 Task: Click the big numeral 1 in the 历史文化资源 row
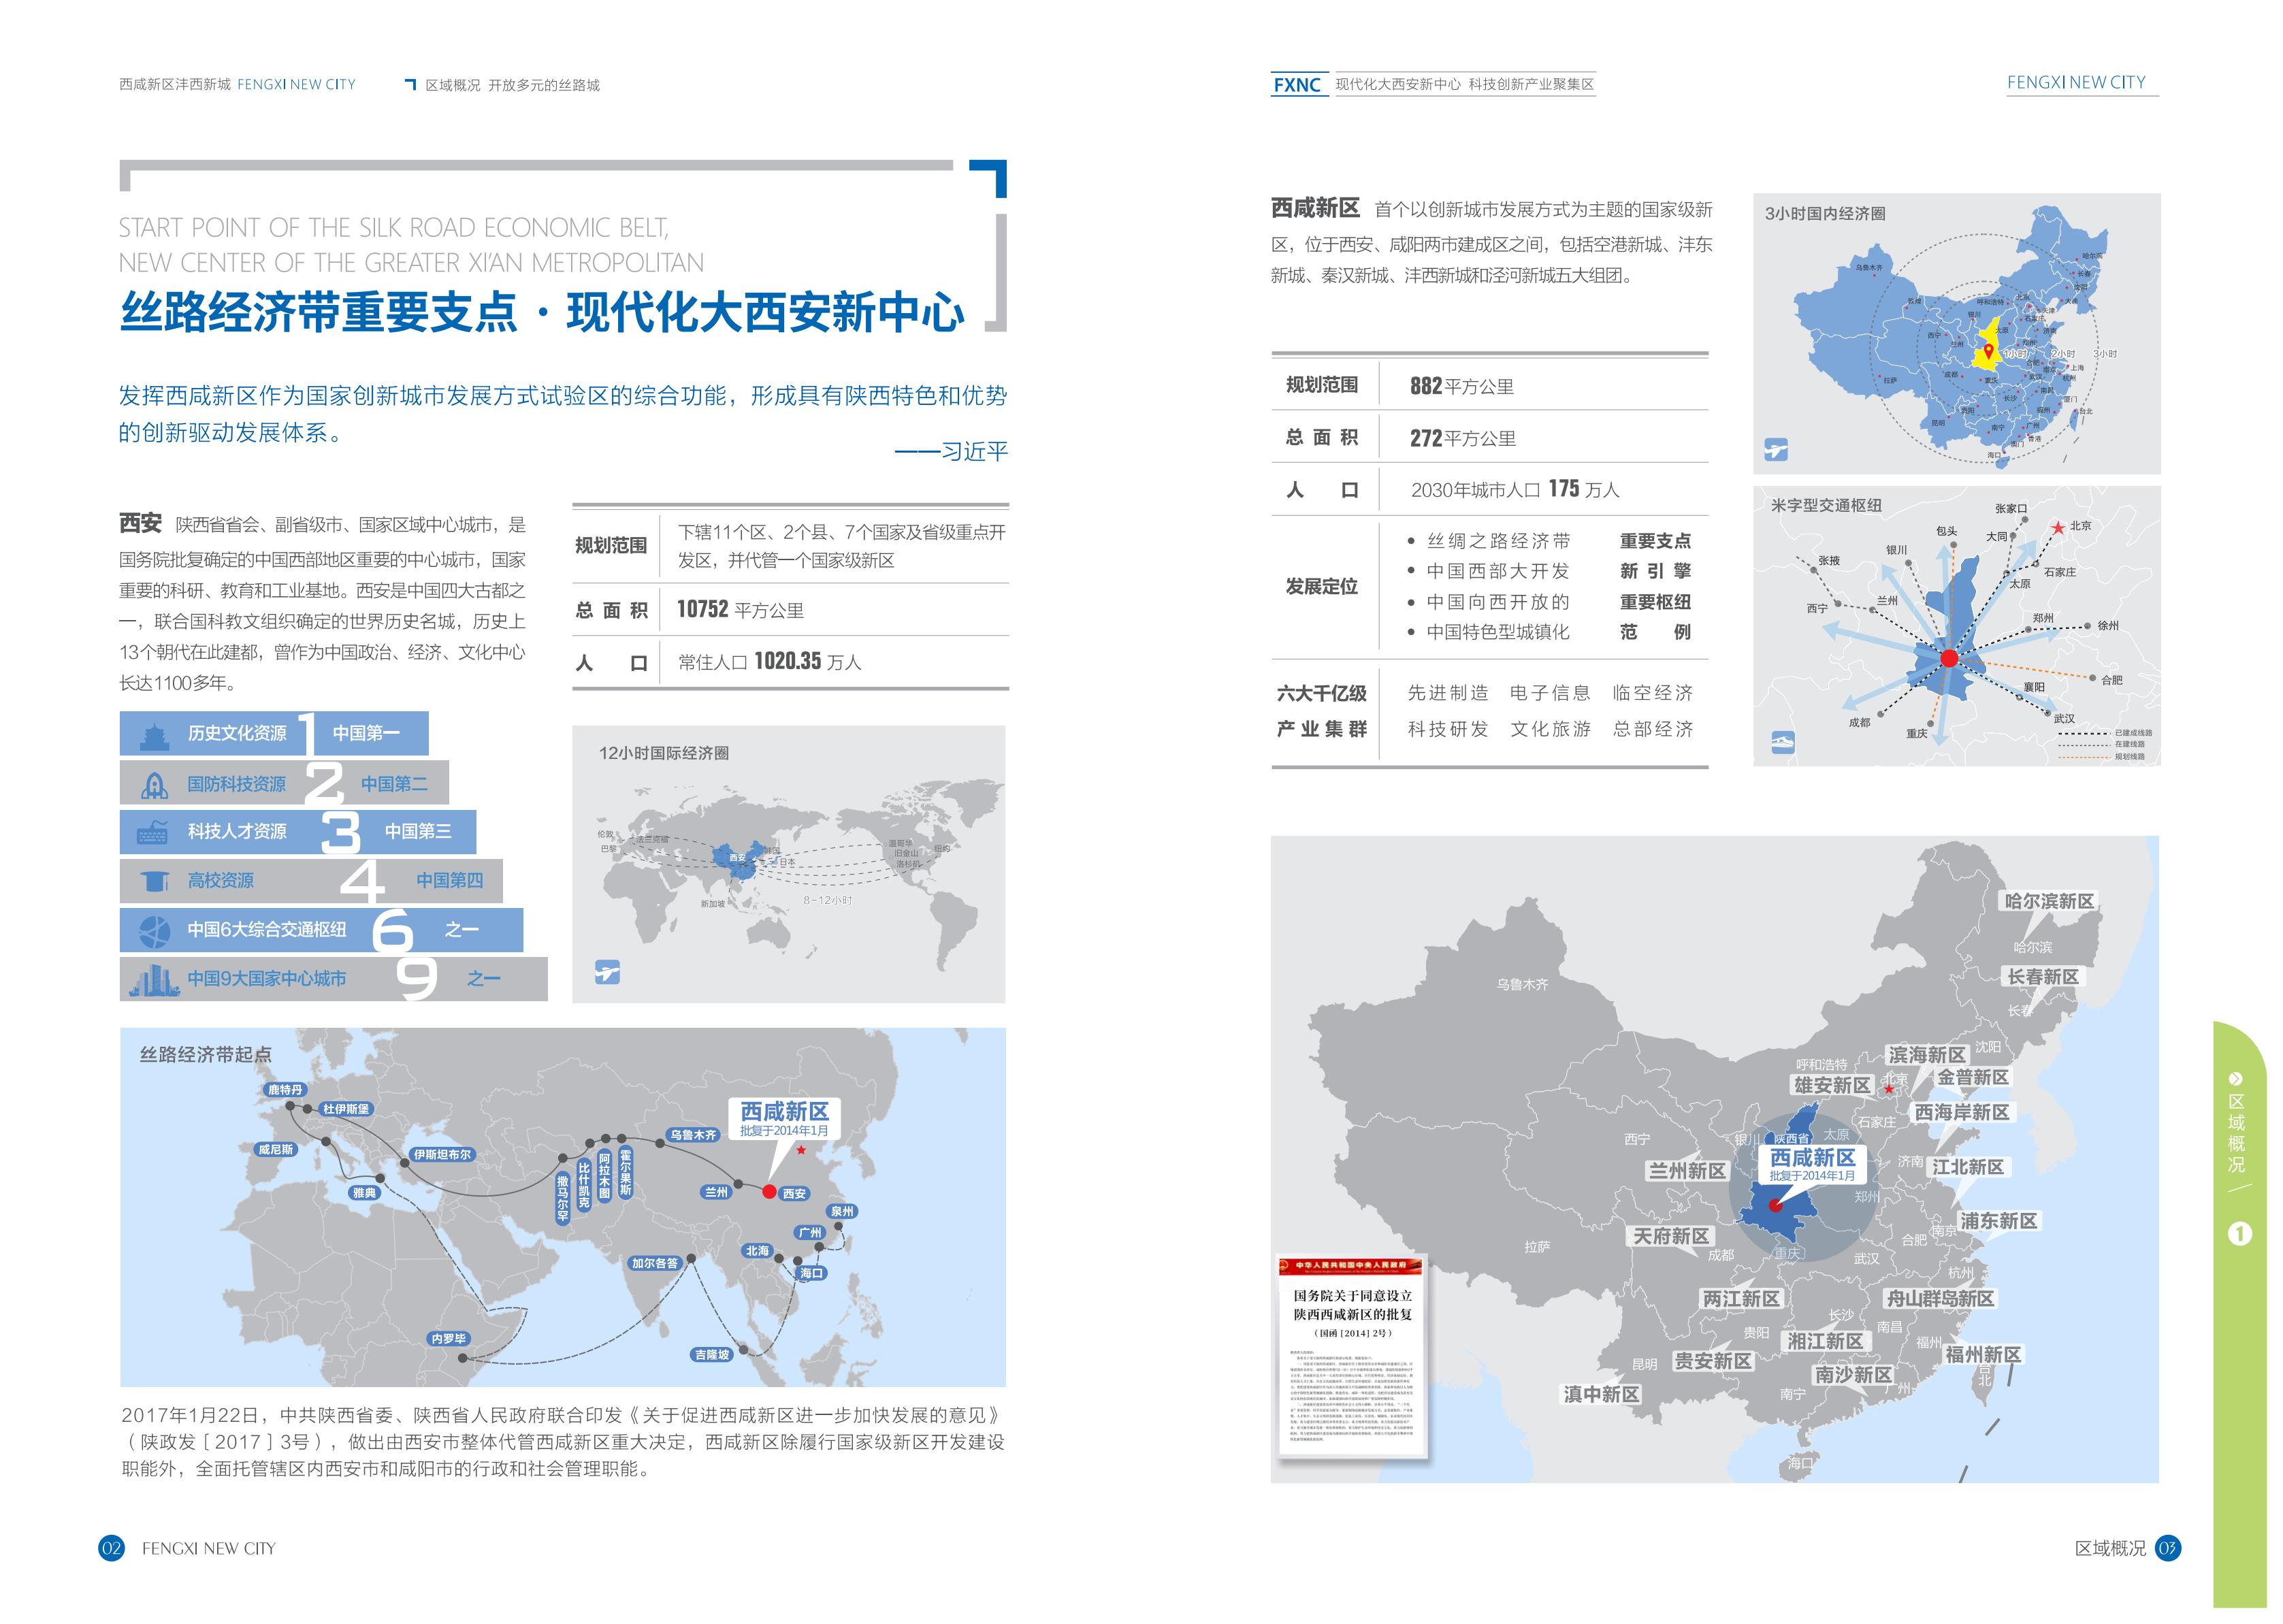pyautogui.click(x=307, y=733)
